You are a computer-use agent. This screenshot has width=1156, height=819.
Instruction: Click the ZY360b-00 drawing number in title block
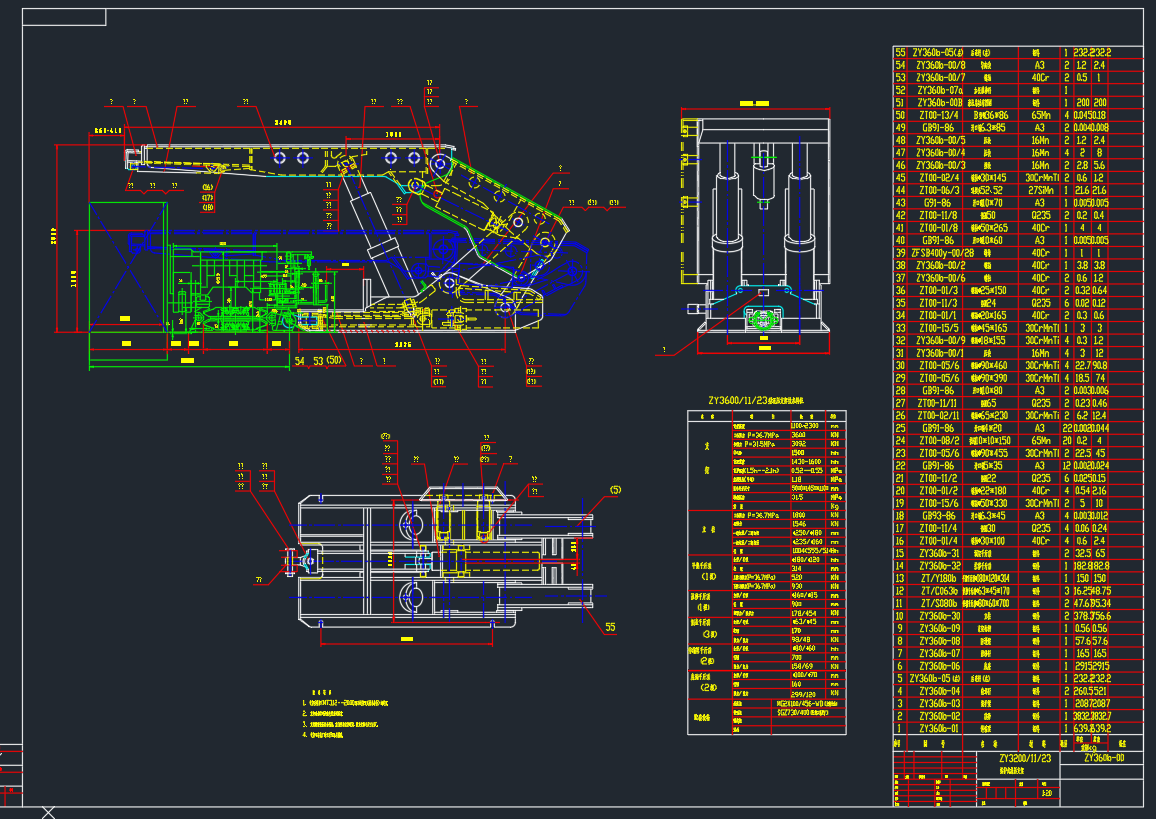[x=1104, y=759]
